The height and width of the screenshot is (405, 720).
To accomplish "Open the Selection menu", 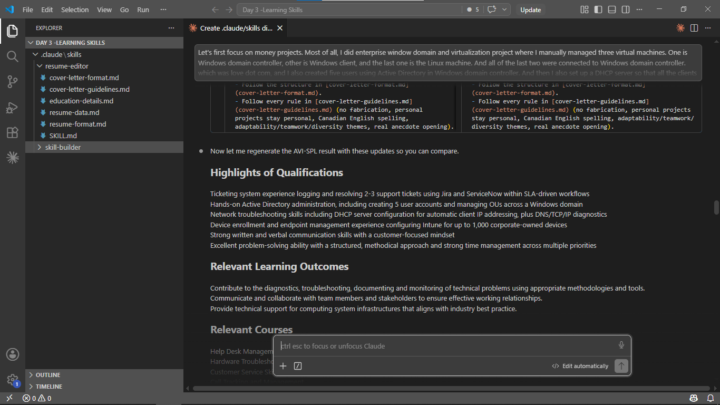I will pyautogui.click(x=74, y=10).
